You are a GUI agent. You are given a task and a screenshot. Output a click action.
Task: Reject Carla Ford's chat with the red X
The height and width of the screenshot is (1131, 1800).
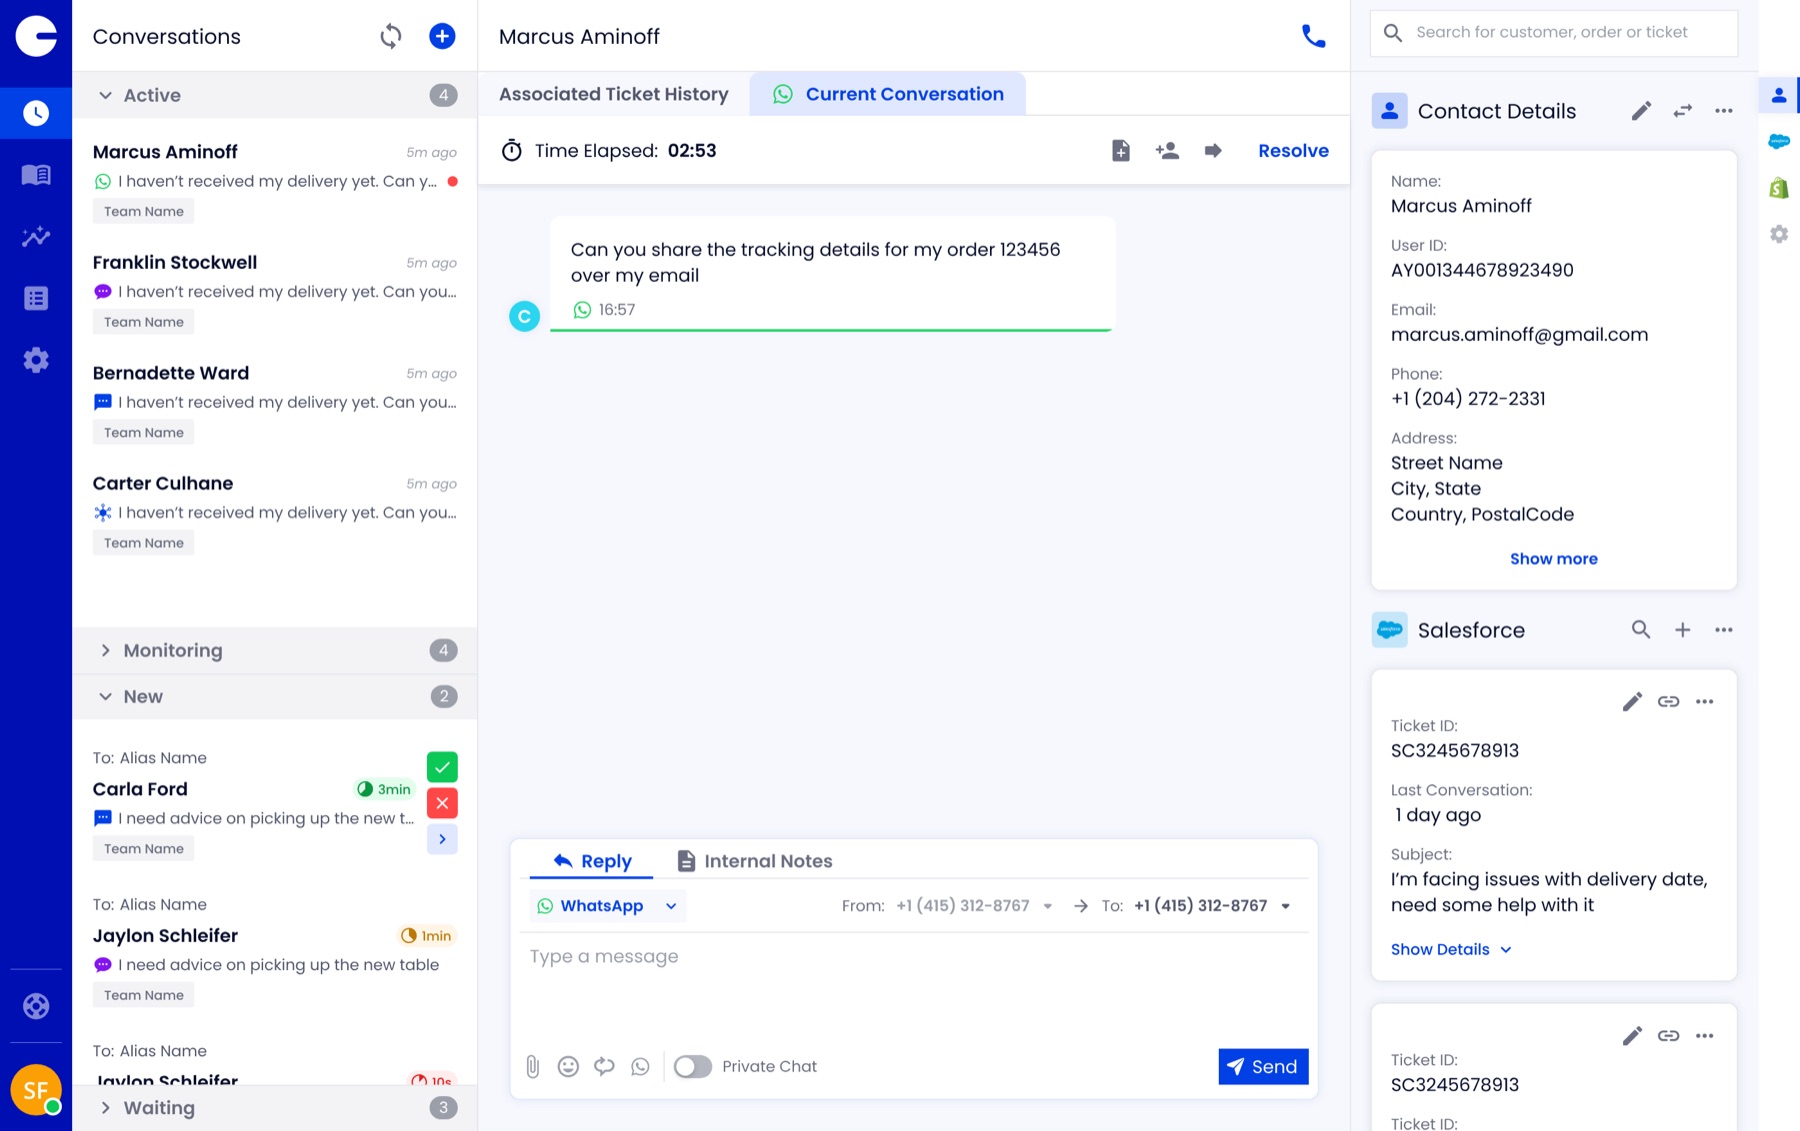coord(442,803)
